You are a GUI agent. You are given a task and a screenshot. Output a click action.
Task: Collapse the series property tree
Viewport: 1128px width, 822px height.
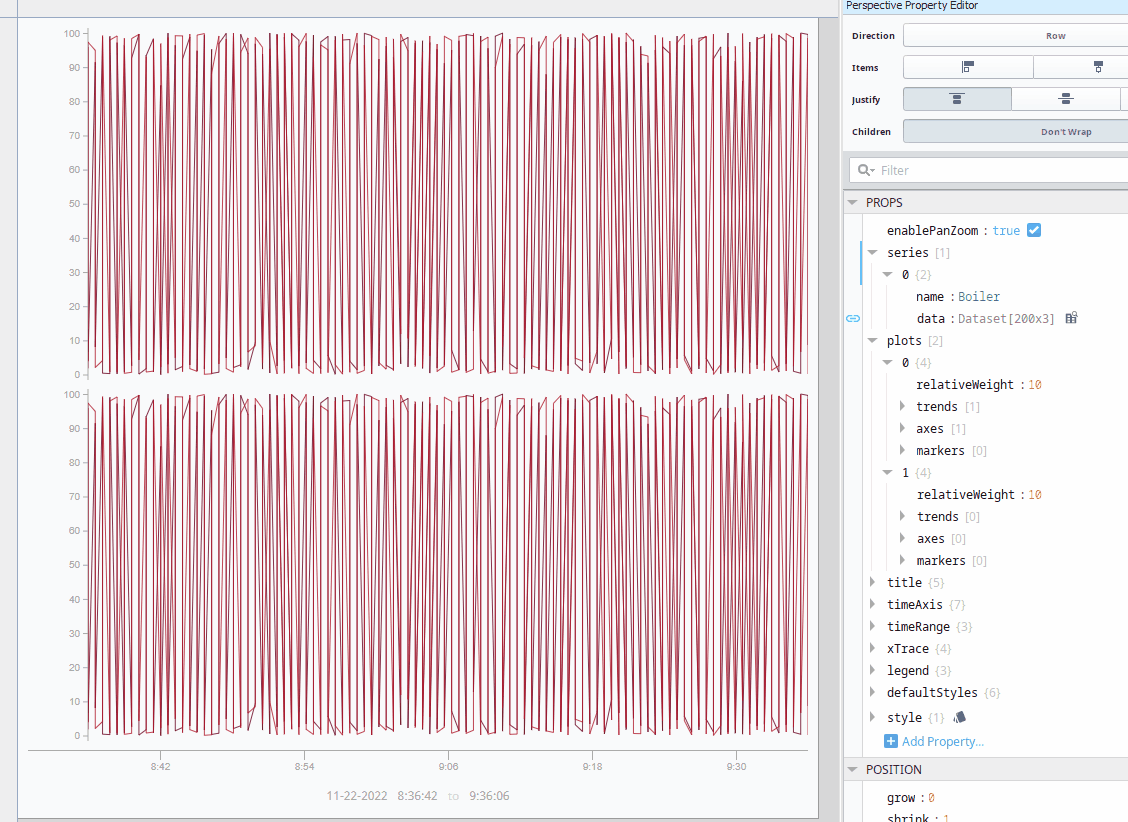pyautogui.click(x=872, y=252)
